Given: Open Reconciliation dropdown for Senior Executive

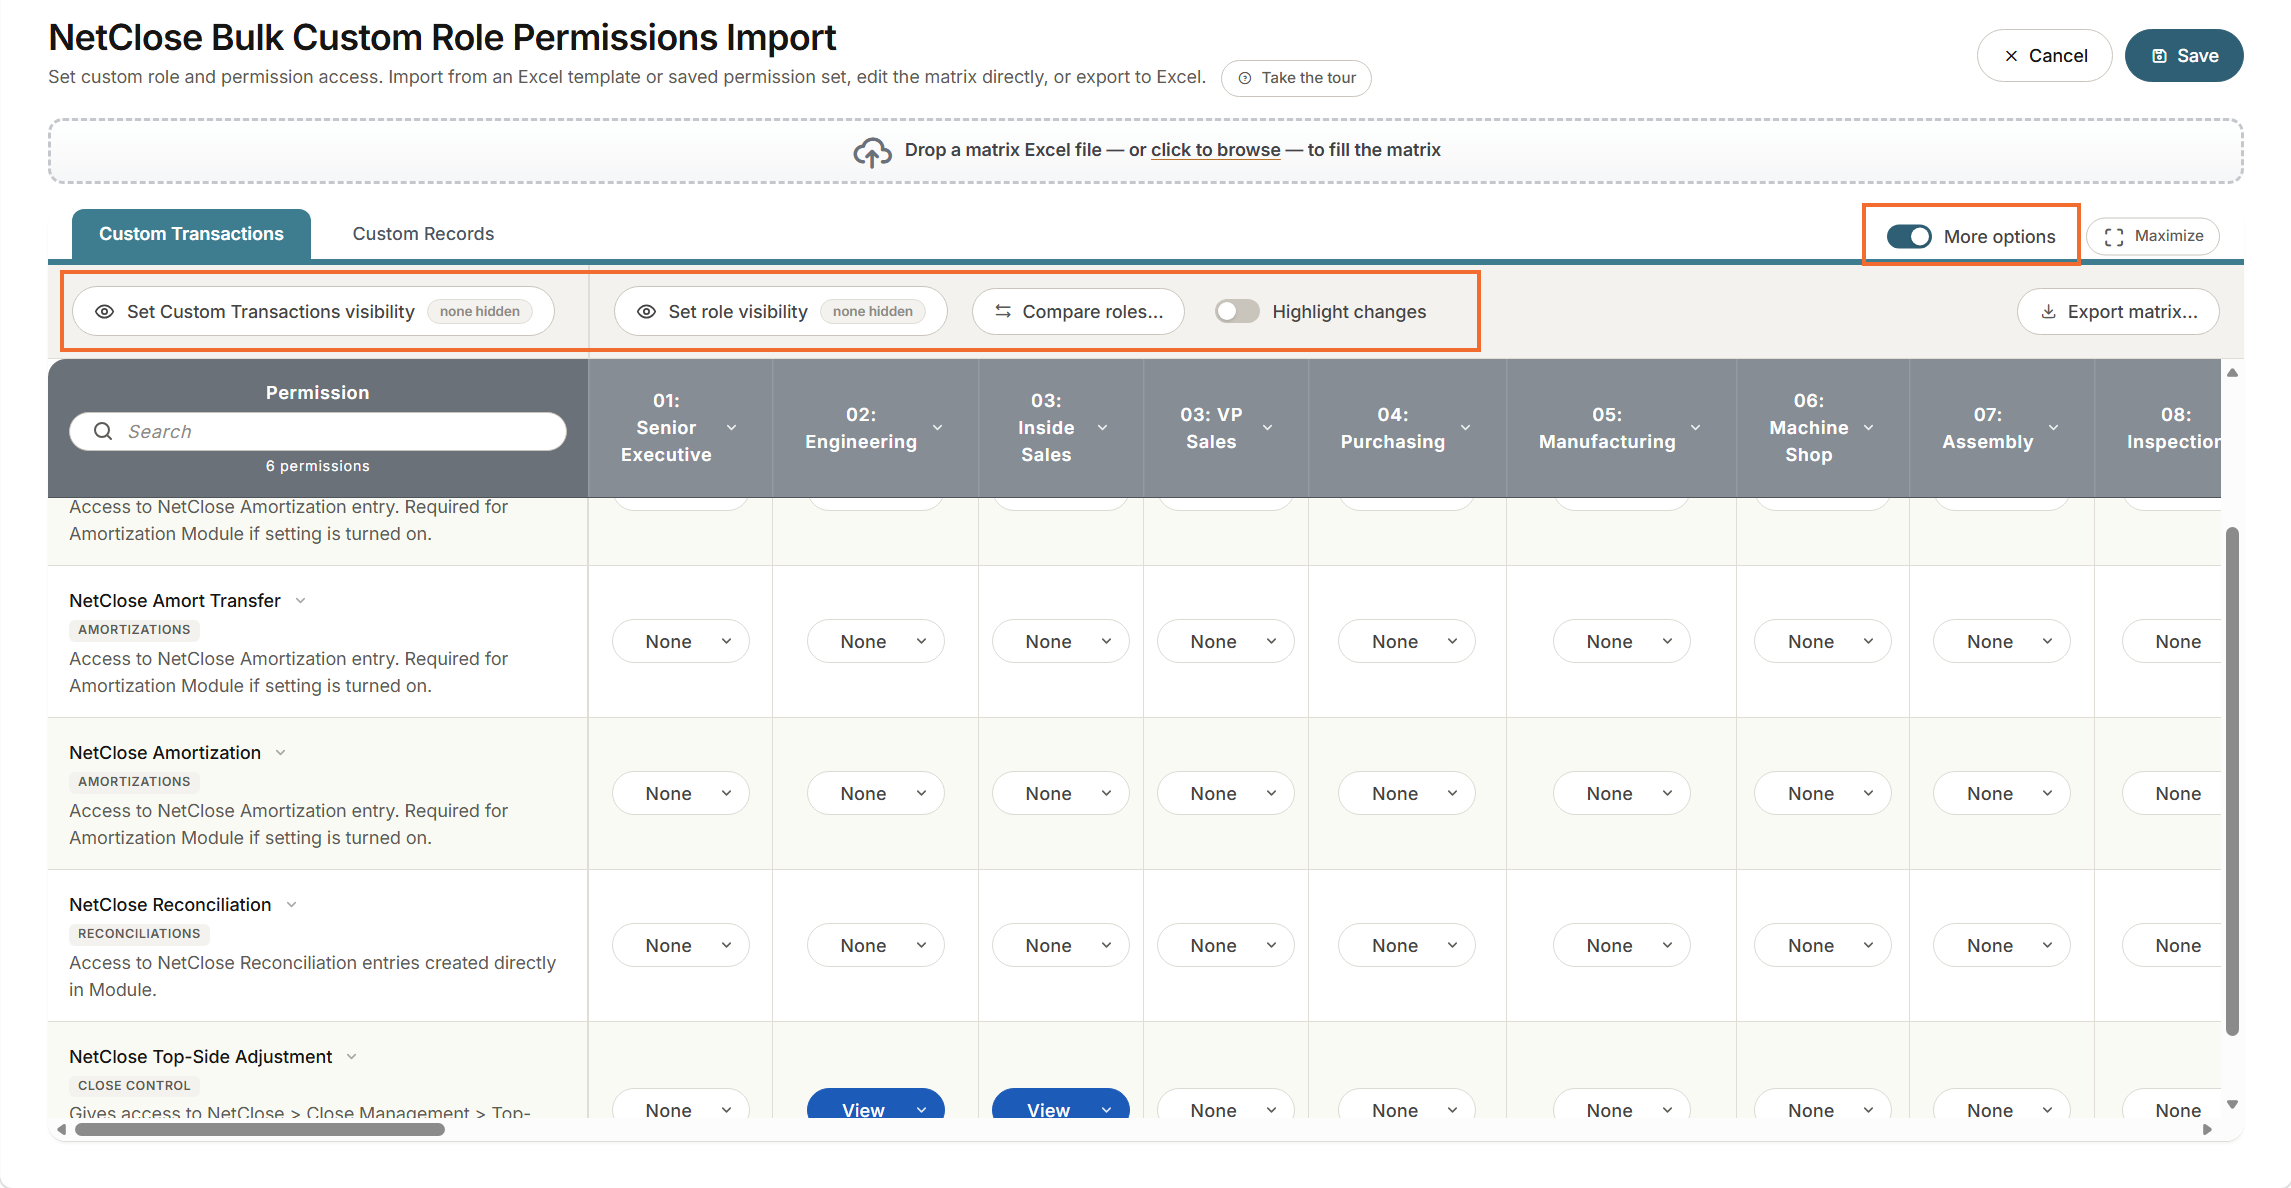Looking at the screenshot, I should [x=681, y=946].
